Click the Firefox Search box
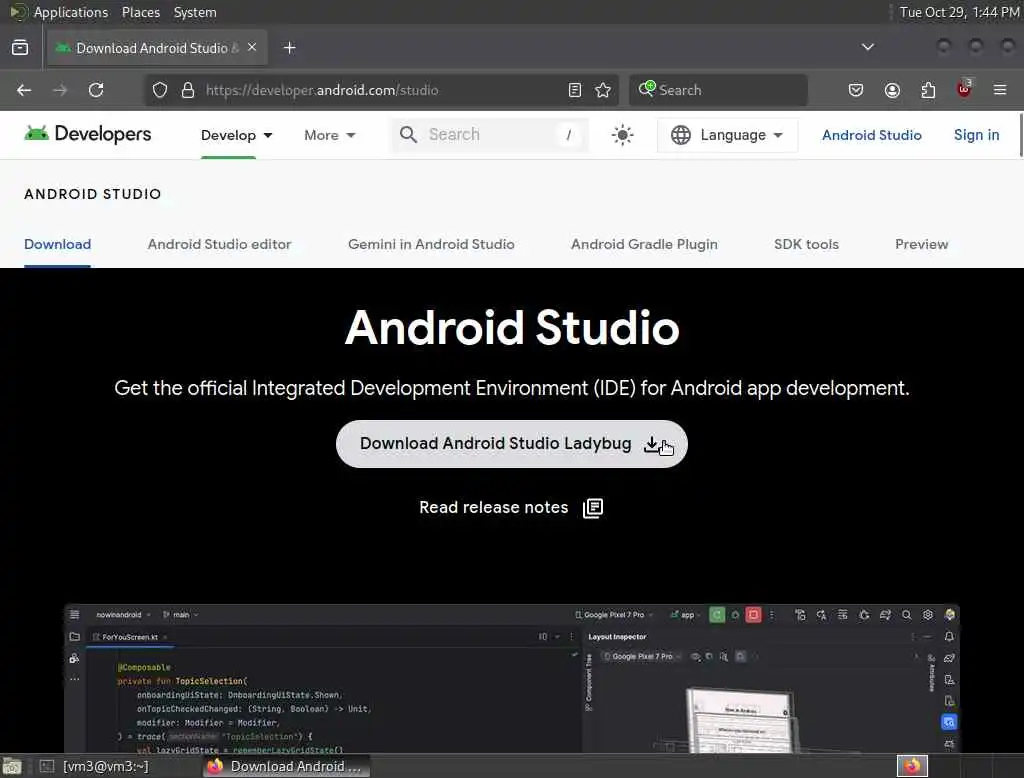The height and width of the screenshot is (778, 1024). pos(718,90)
